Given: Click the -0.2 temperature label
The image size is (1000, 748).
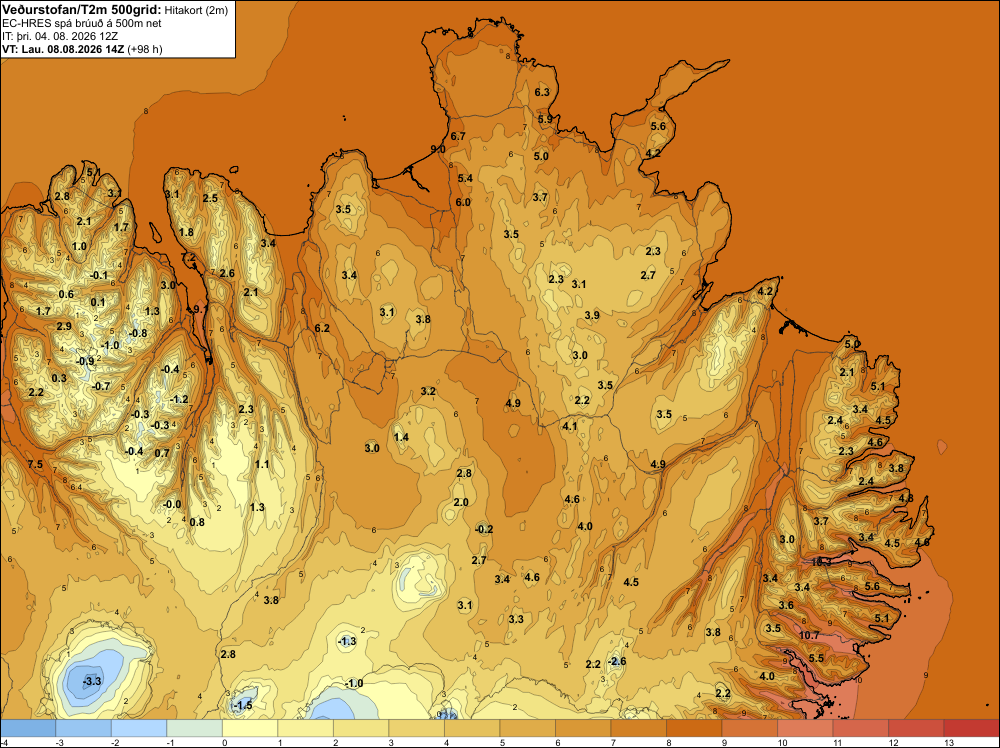Looking at the screenshot, I should 484,529.
